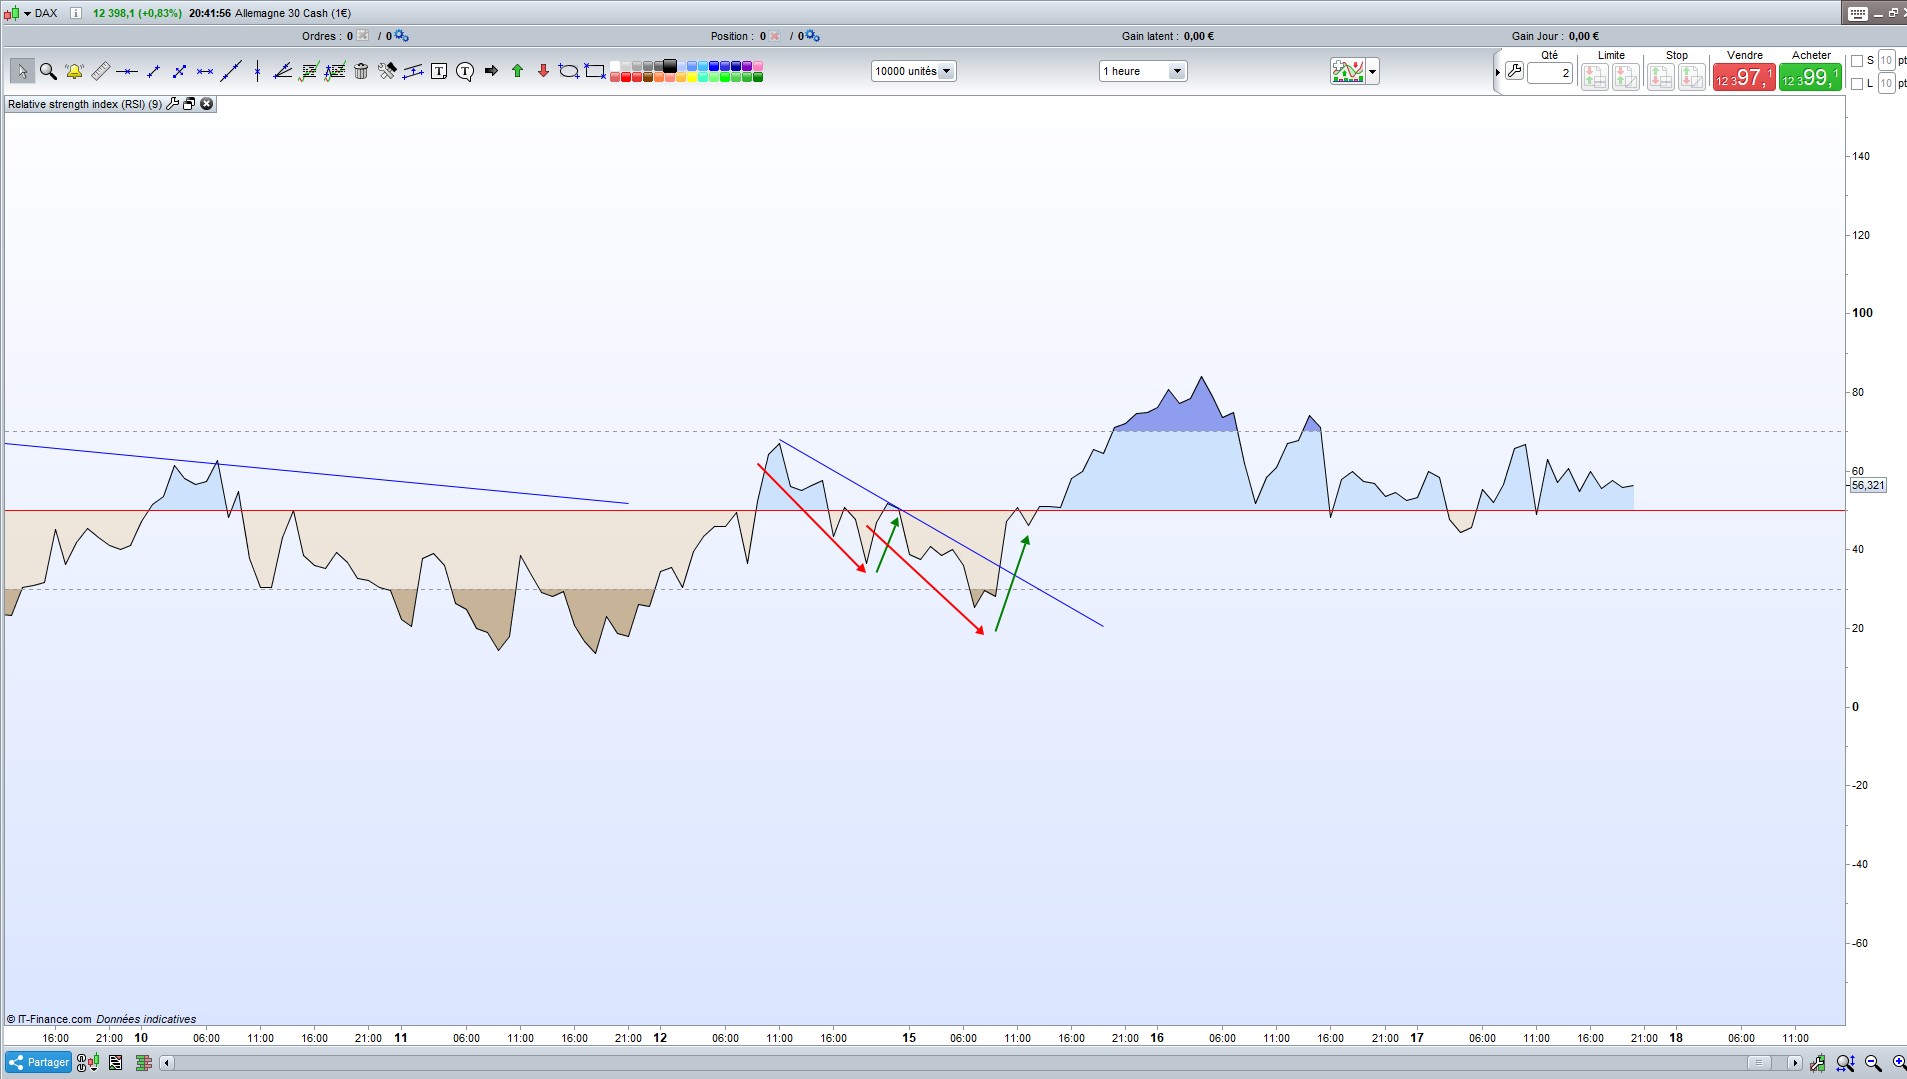1907x1079 pixels.
Task: Click the zoom out magnifier at bottom right
Action: point(1873,1063)
